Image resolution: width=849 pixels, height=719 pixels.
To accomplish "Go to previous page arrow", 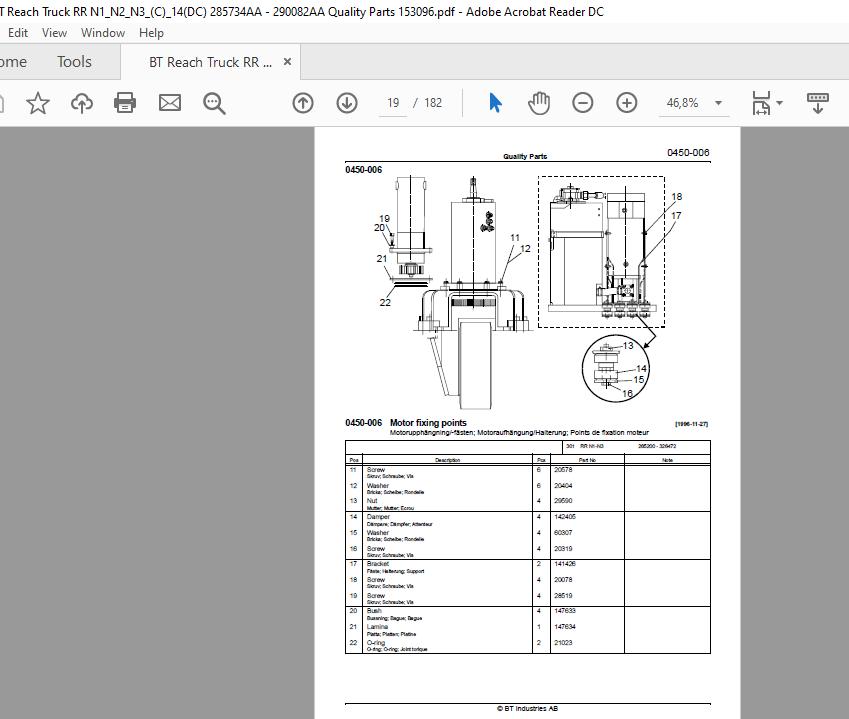I will pyautogui.click(x=303, y=103).
